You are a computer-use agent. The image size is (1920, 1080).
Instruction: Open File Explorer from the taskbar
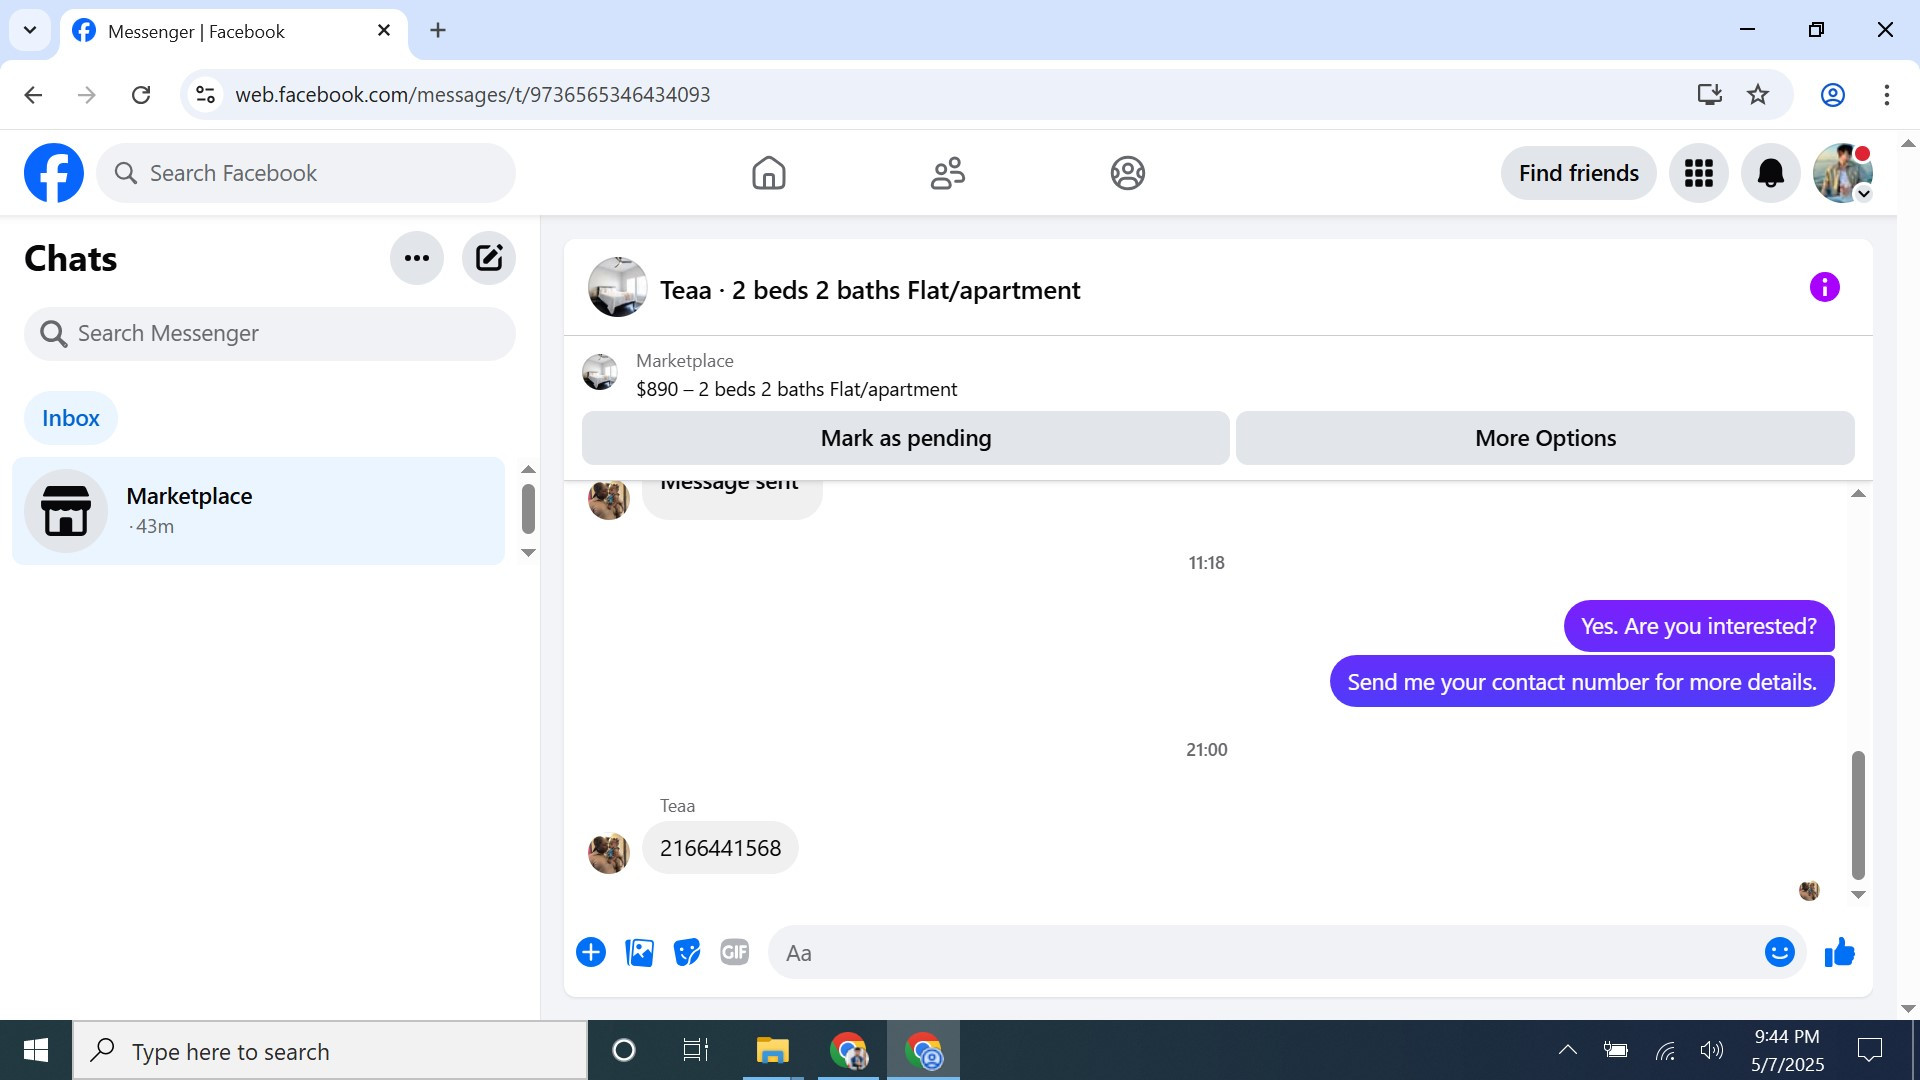tap(772, 1051)
